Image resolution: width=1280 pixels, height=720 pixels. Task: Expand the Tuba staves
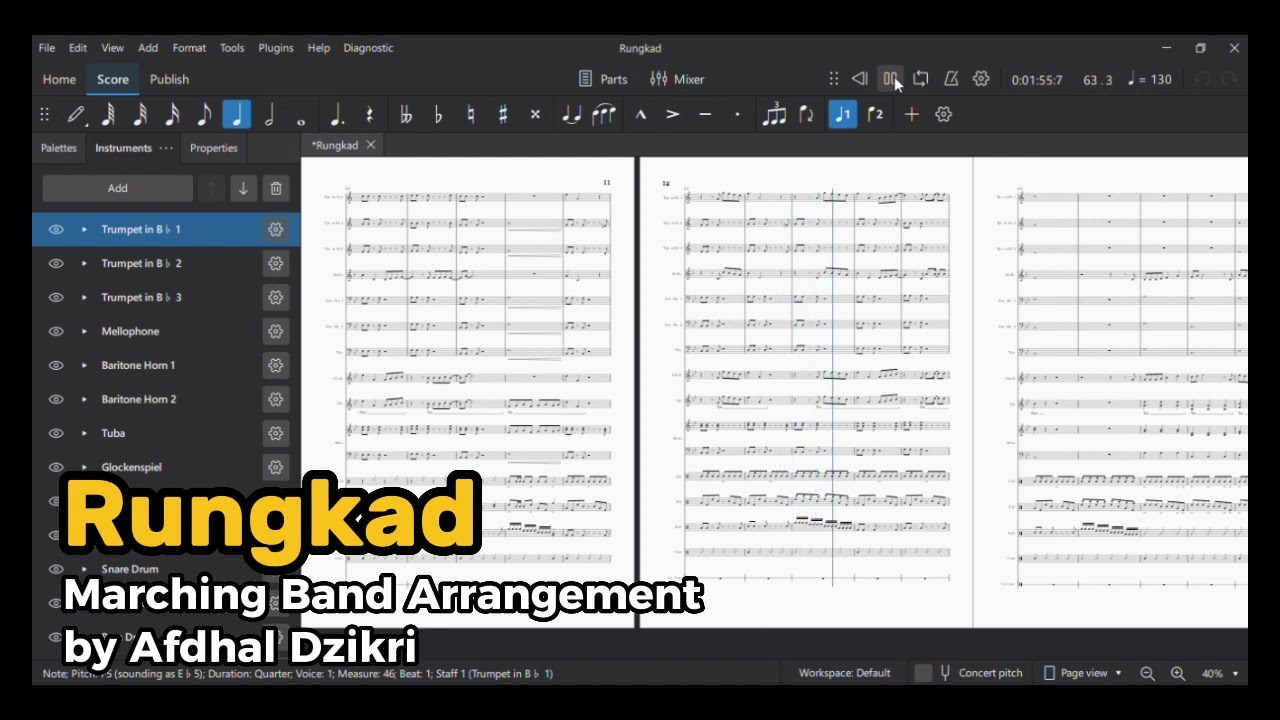click(84, 433)
